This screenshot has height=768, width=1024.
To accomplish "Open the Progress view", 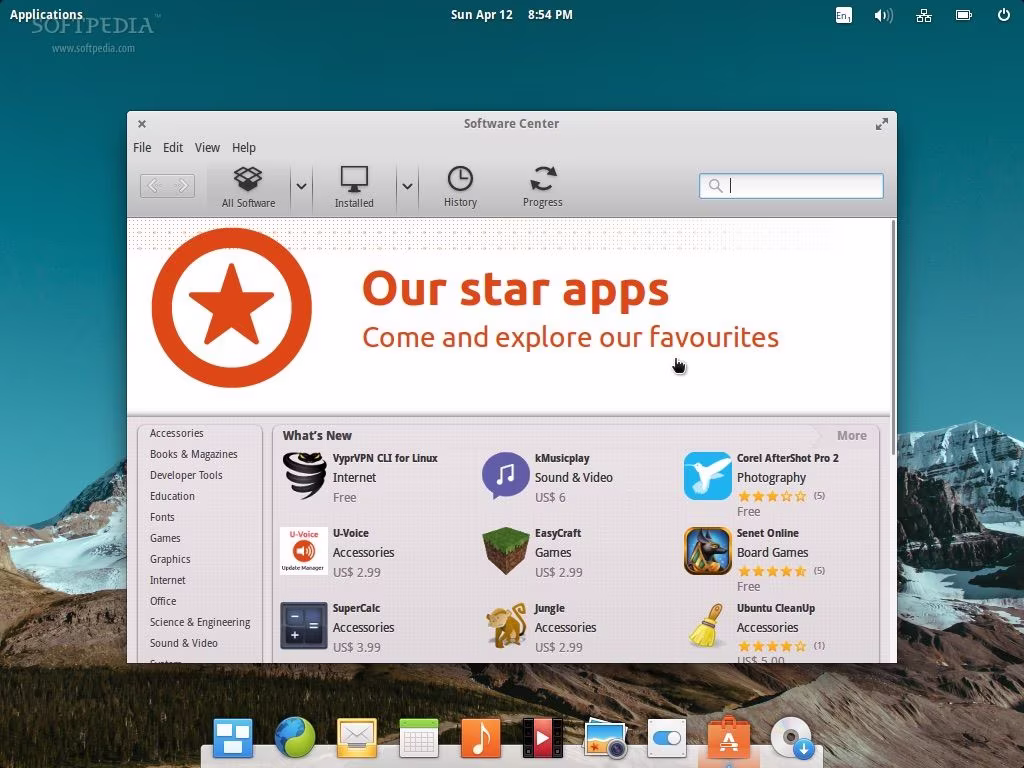I will point(543,187).
